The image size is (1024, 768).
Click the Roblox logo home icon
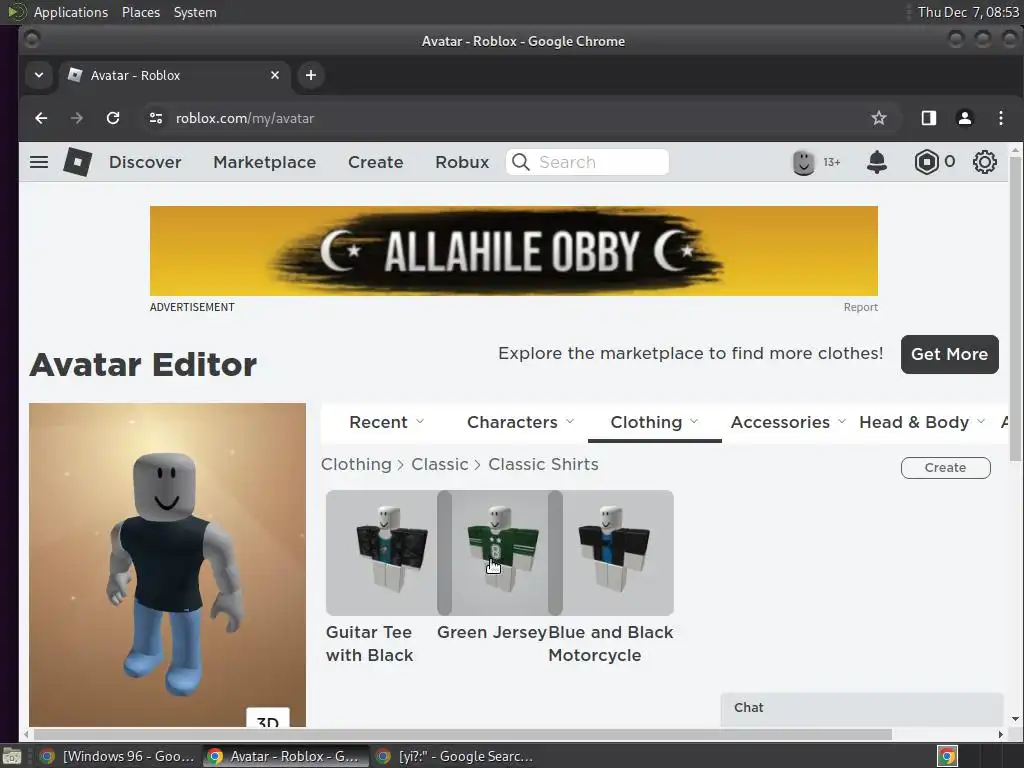point(78,162)
